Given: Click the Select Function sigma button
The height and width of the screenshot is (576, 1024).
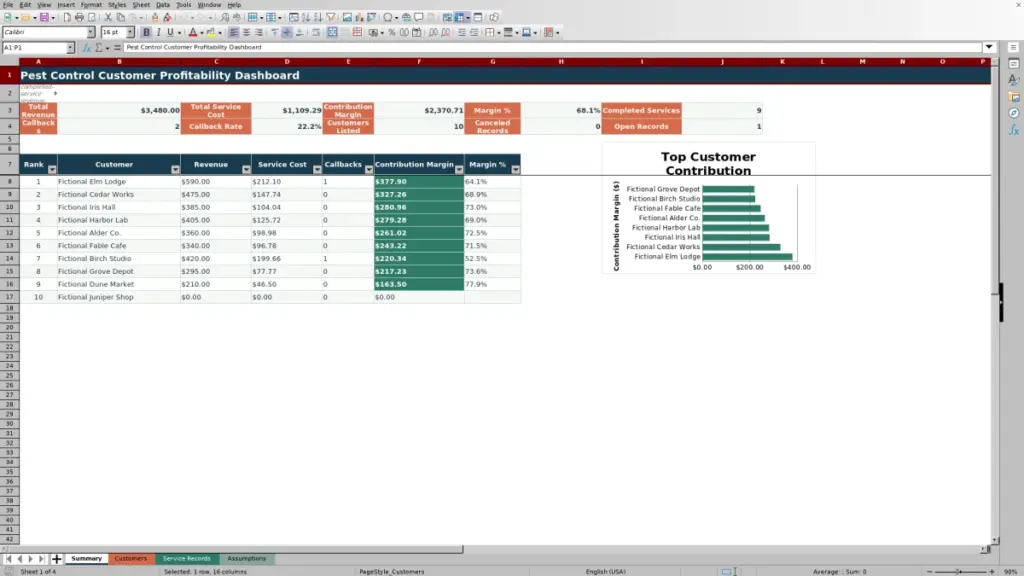Looking at the screenshot, I should [99, 48].
